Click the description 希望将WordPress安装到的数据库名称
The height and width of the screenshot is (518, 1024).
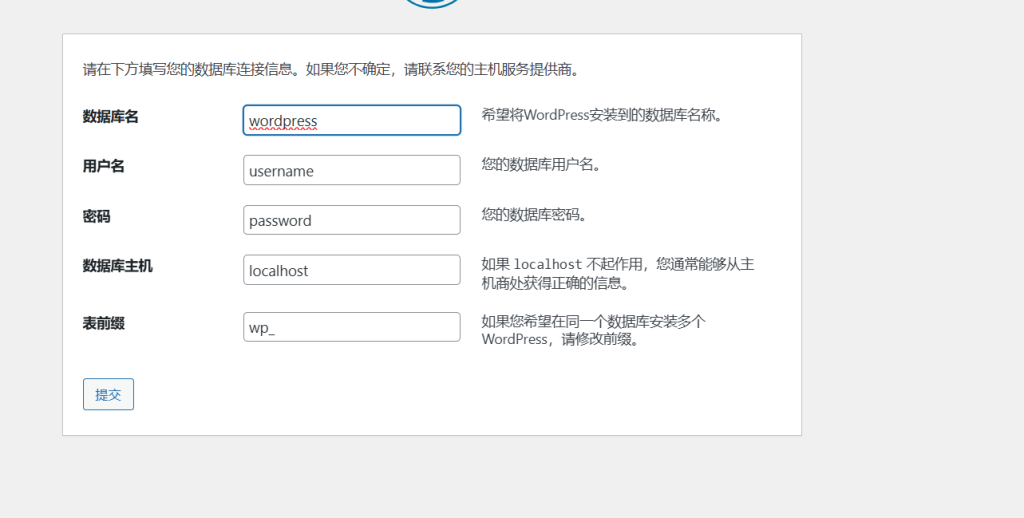click(601, 115)
